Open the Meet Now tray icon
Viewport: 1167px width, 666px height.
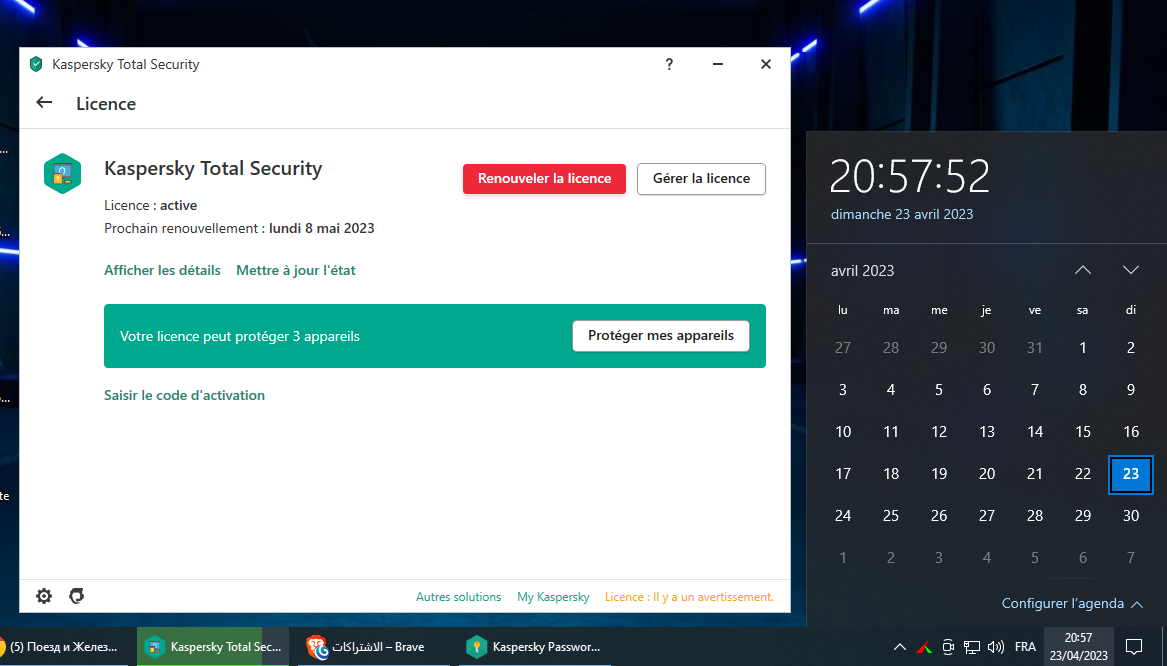click(x=947, y=647)
